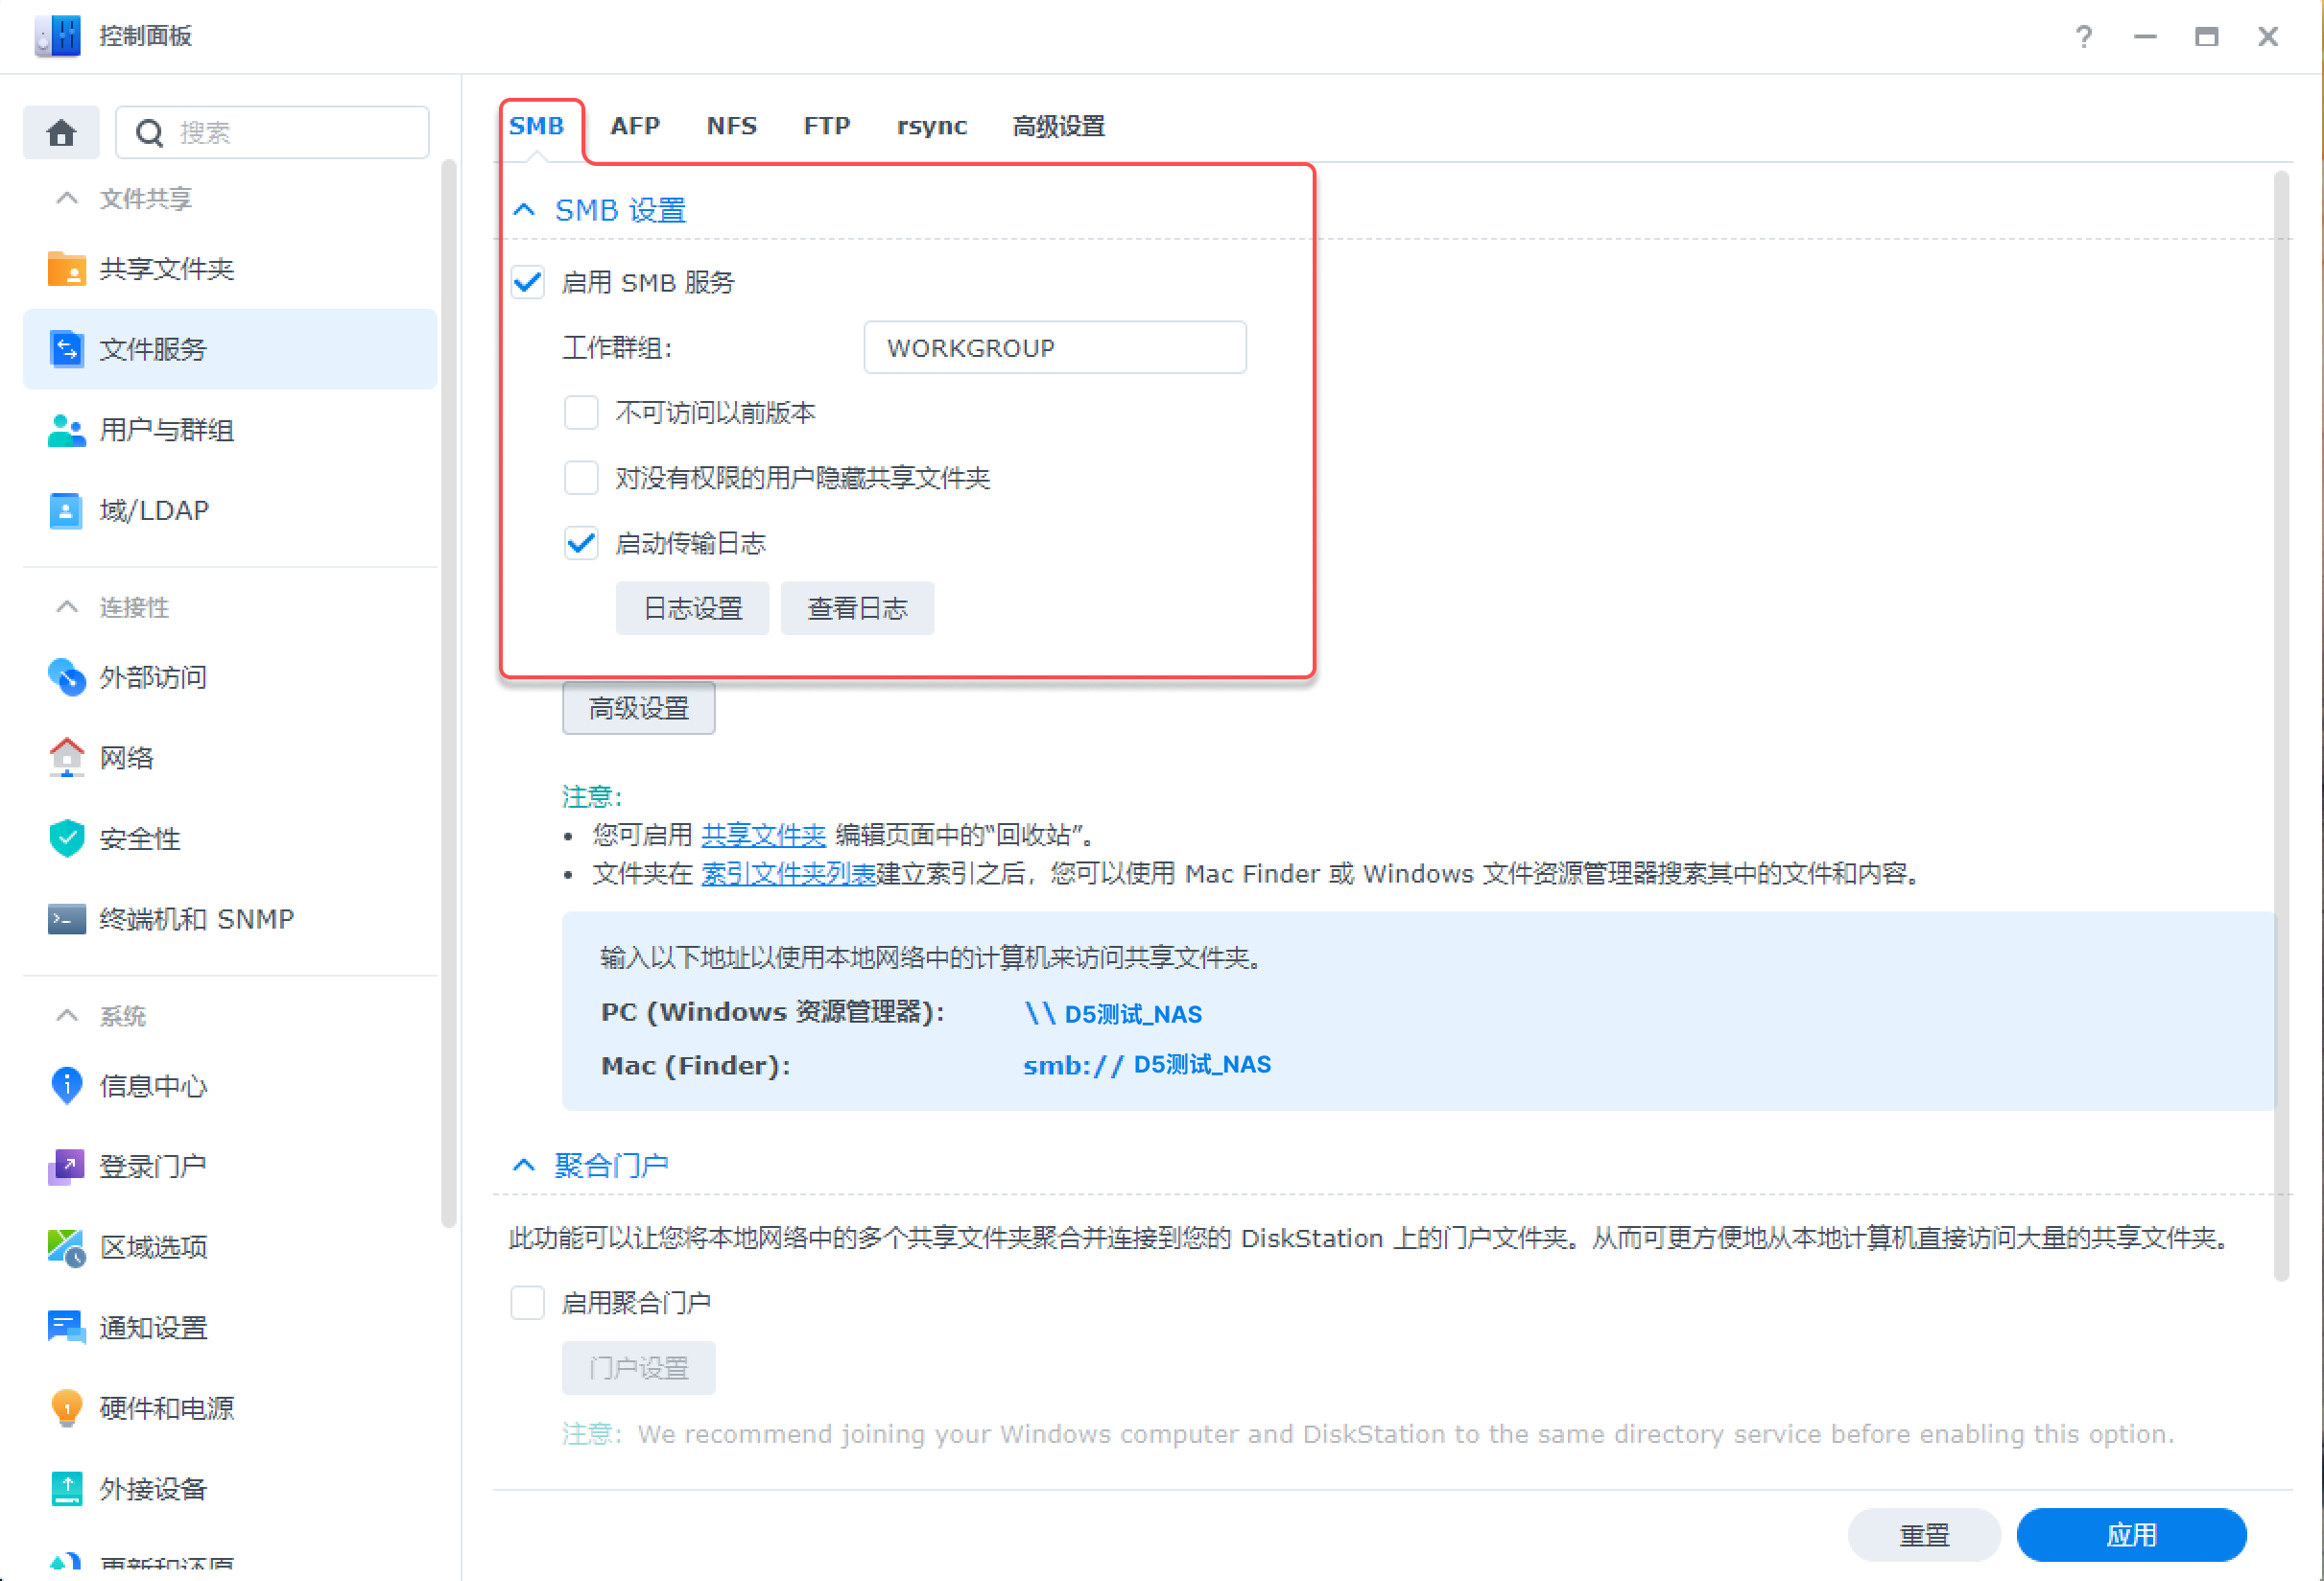
Task: Open Shared Folder (共享文件夹) icon
Action: click(x=66, y=269)
